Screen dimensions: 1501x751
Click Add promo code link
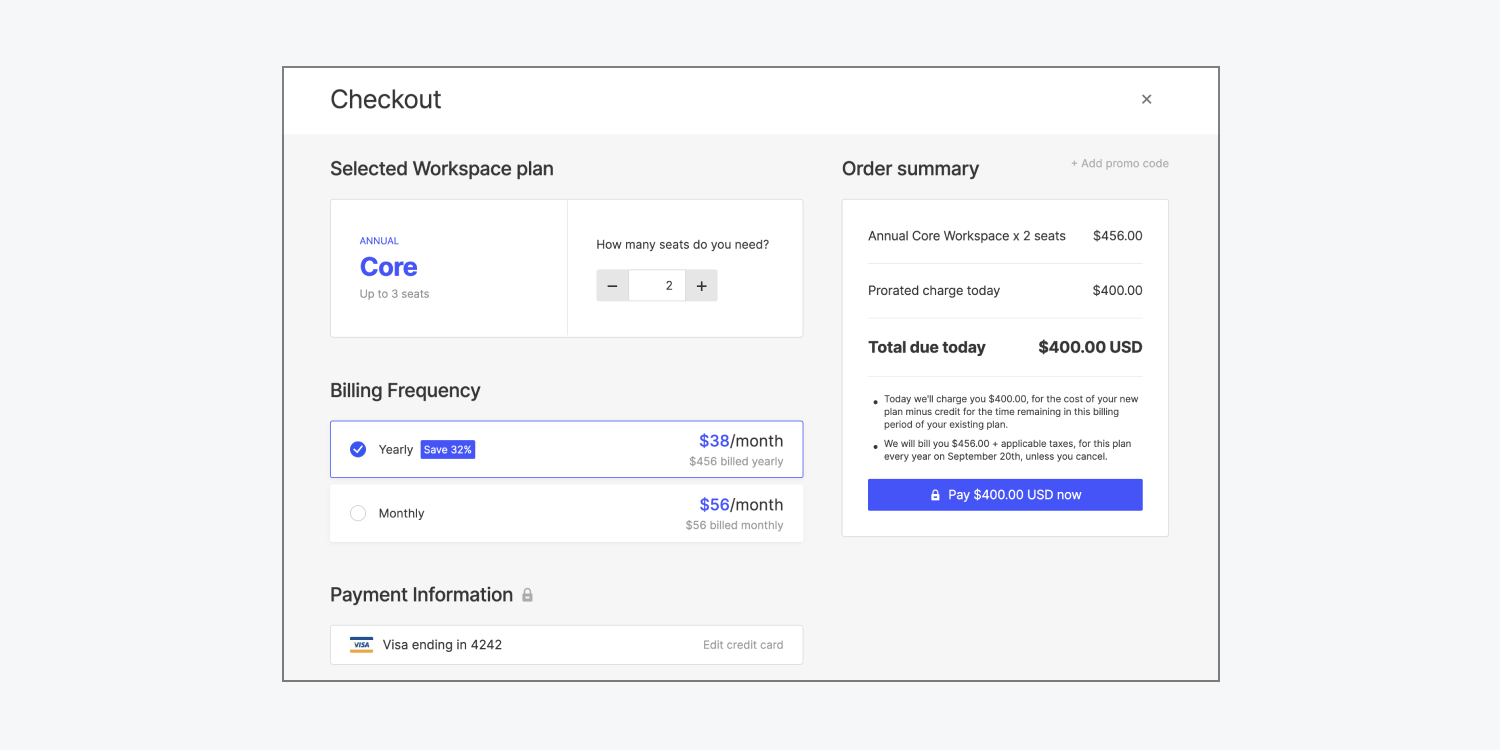(x=1119, y=164)
